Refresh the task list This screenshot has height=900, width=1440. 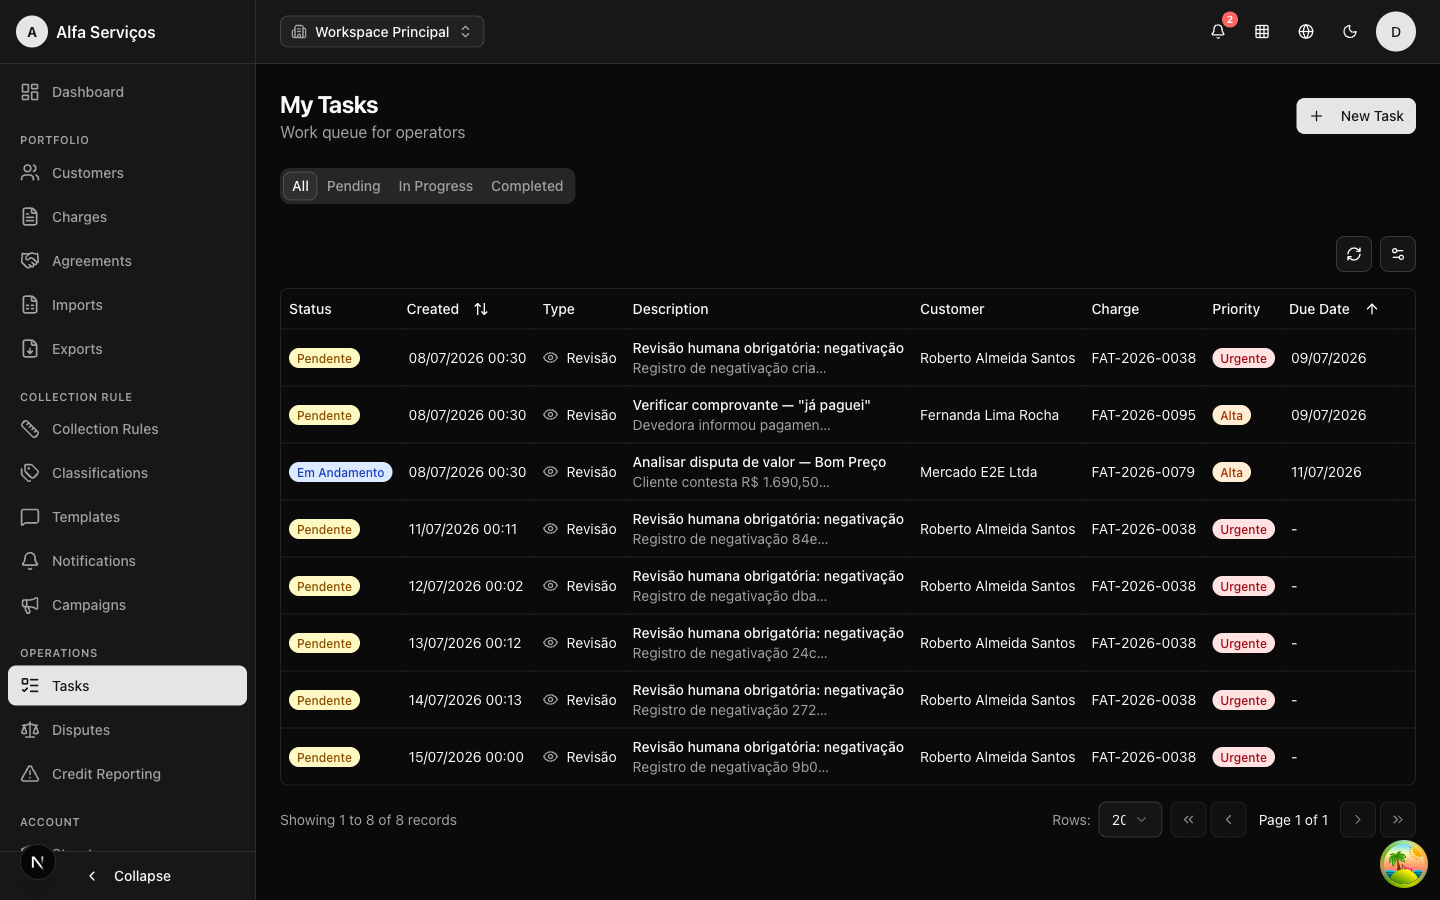pos(1354,254)
